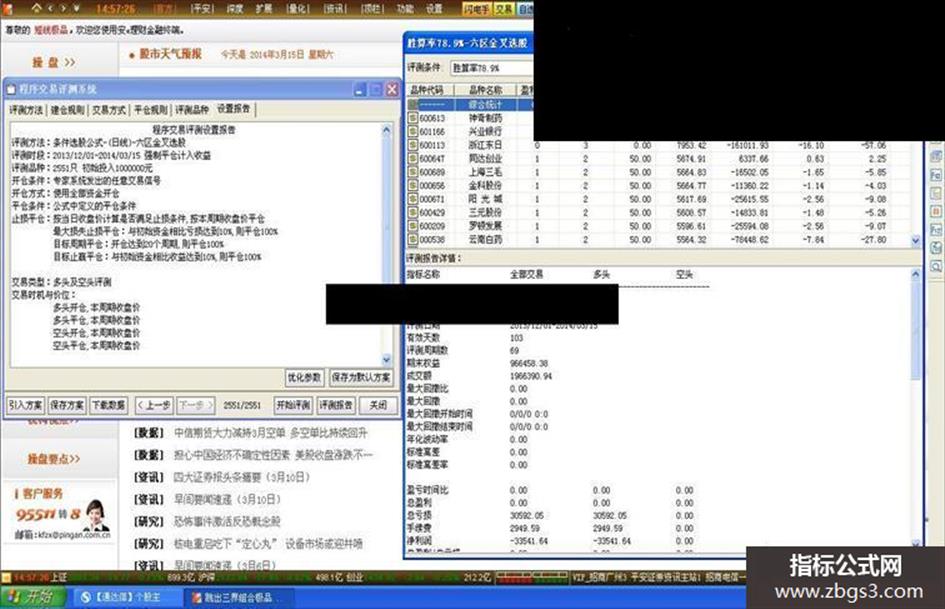Click the 引入方案 button
The height and width of the screenshot is (609, 945).
tap(25, 405)
